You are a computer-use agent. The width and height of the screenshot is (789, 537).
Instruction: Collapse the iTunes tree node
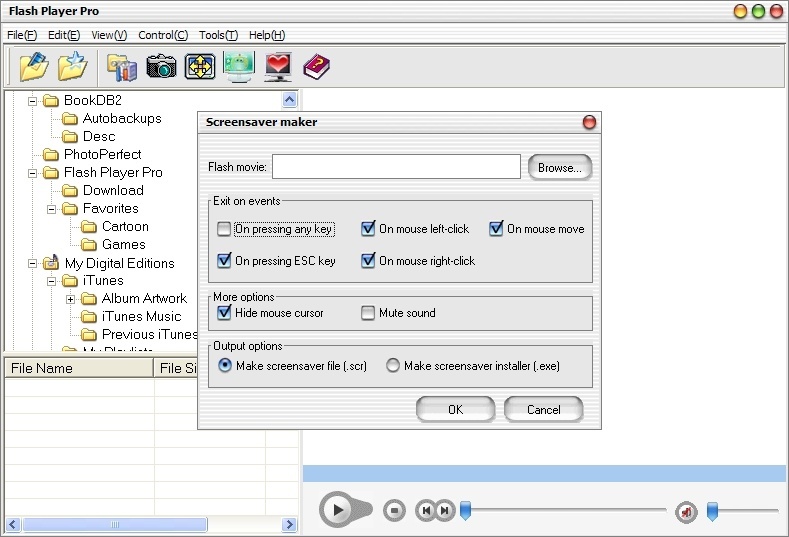pos(51,281)
